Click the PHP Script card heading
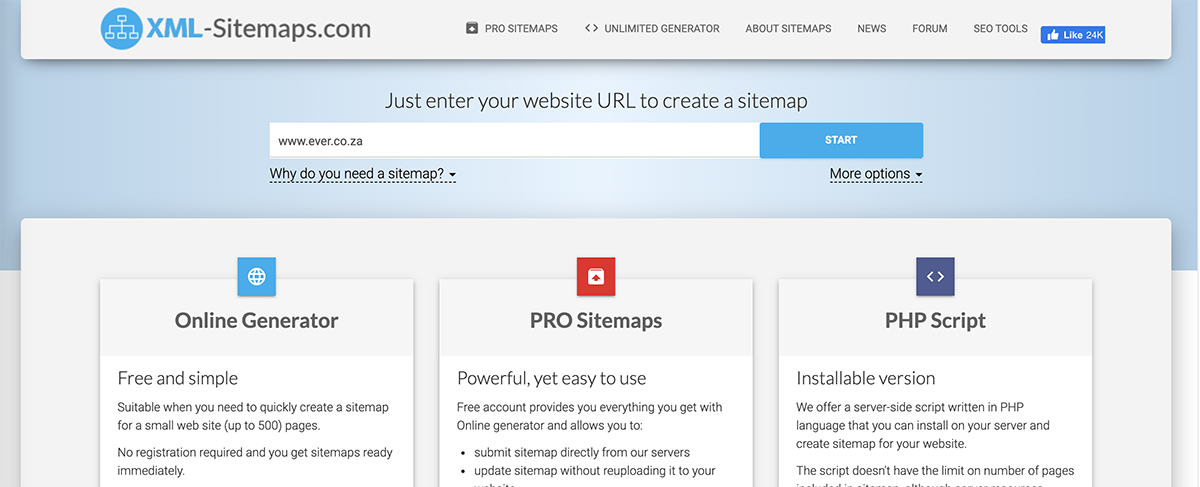This screenshot has width=1200, height=487. (935, 321)
